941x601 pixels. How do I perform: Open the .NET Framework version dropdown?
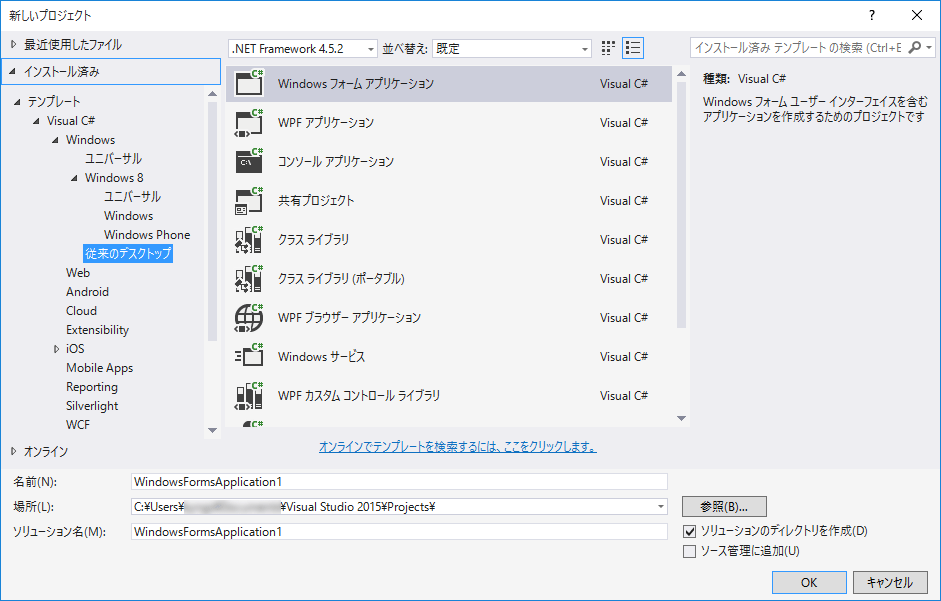(303, 48)
